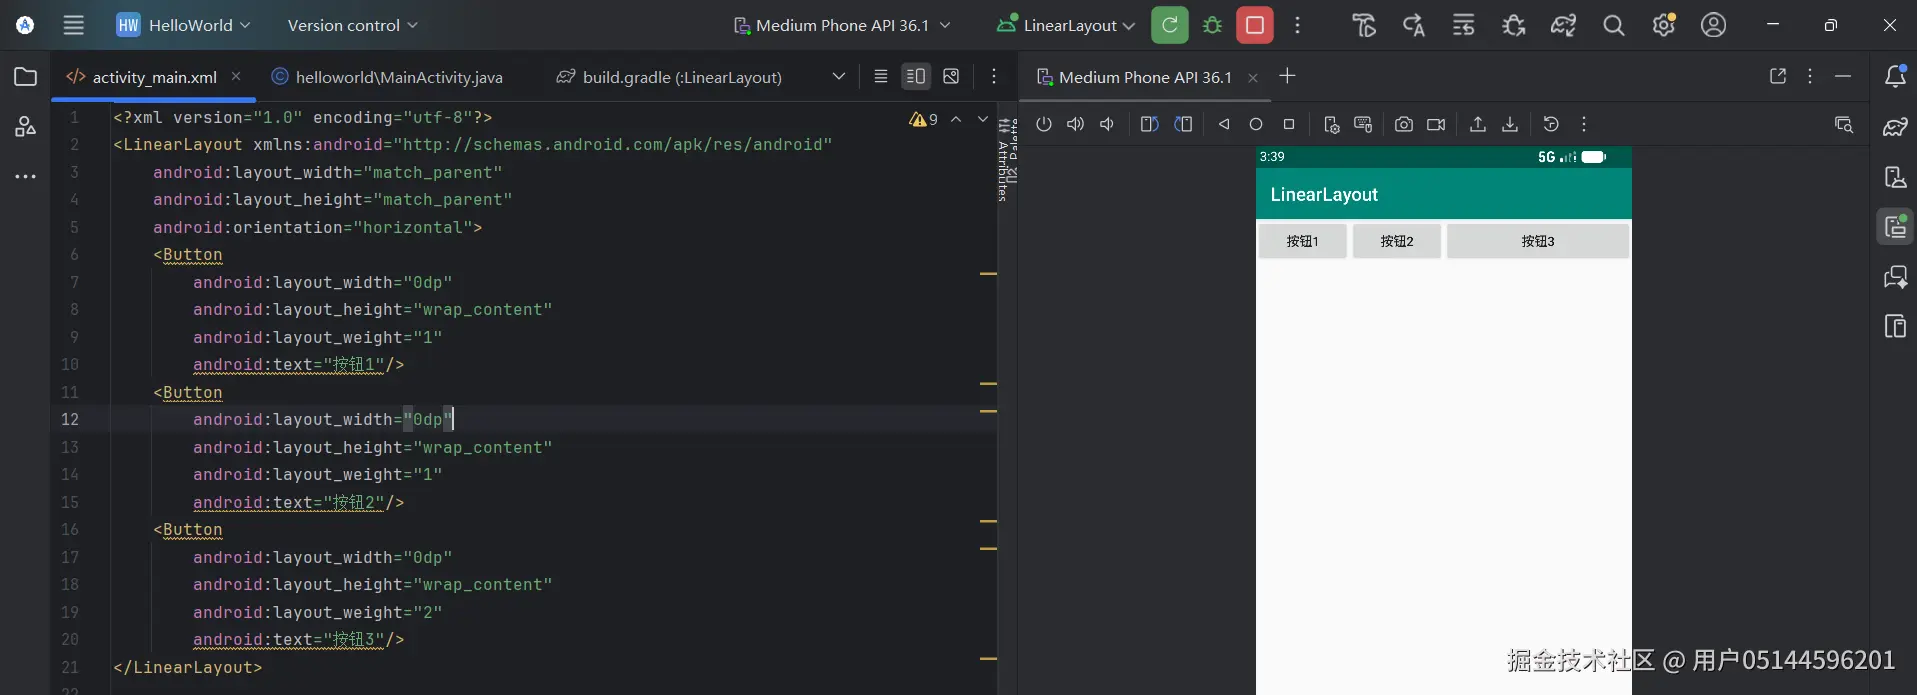Viewport: 1917px width, 695px height.
Task: Close the Medium Phone API 36.1 device tab
Action: 1252,77
